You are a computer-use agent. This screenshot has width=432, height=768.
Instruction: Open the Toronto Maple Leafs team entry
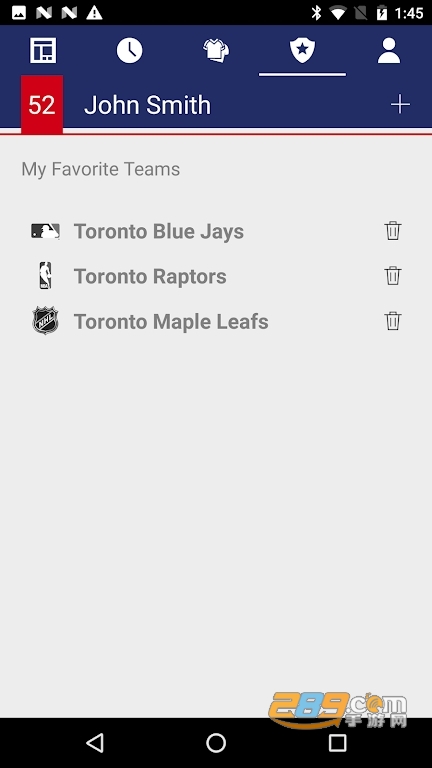tap(171, 322)
